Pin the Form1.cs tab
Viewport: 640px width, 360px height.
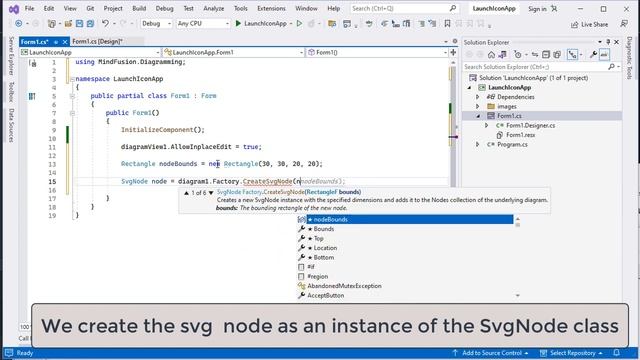click(56, 42)
